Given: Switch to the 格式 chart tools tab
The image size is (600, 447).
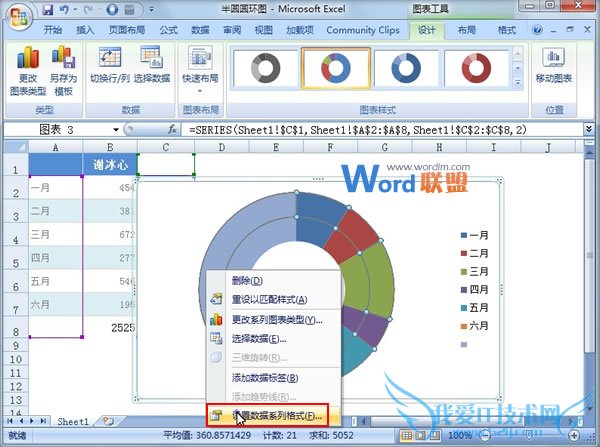Looking at the screenshot, I should 507,30.
